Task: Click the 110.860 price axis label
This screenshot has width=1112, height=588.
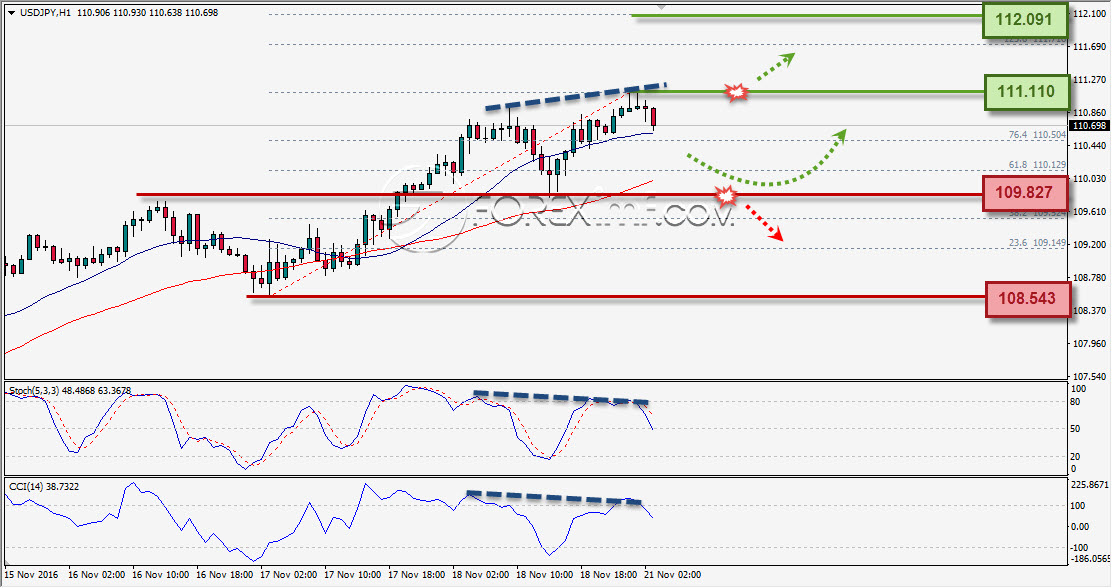Action: [x=1090, y=113]
